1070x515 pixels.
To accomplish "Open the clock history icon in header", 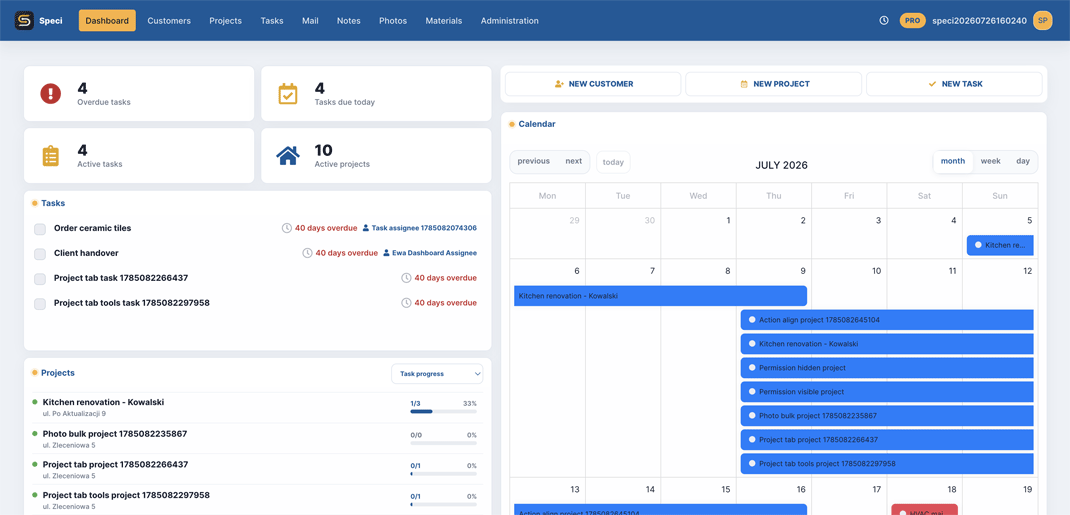I will (x=884, y=20).
